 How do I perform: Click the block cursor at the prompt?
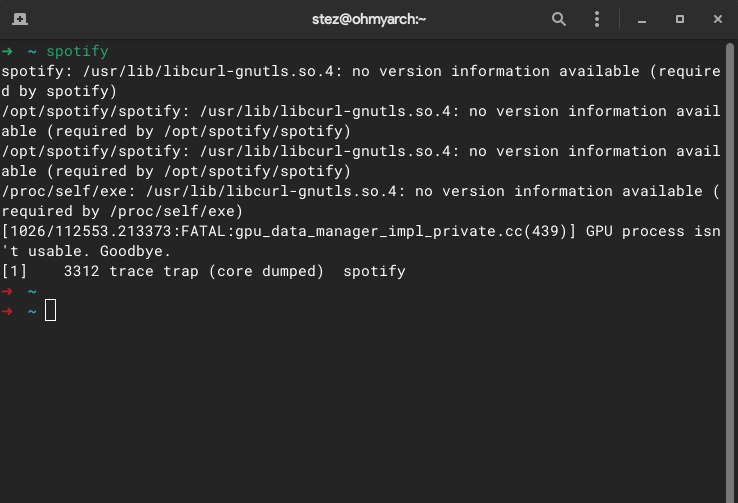tap(50, 311)
